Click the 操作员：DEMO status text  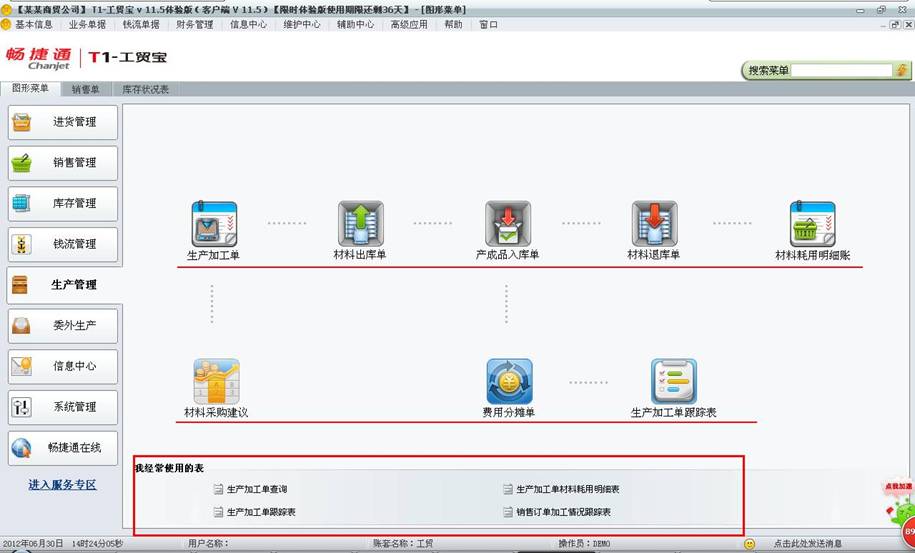pyautogui.click(x=584, y=544)
